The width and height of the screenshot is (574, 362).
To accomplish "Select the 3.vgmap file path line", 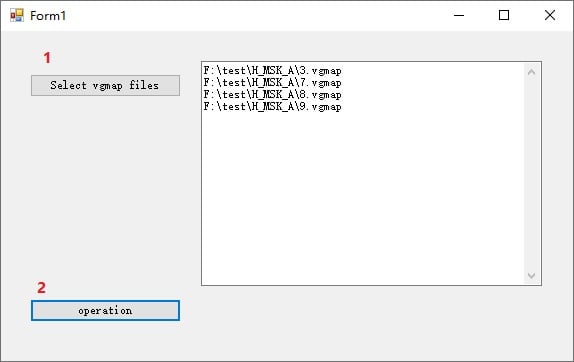I will point(272,70).
